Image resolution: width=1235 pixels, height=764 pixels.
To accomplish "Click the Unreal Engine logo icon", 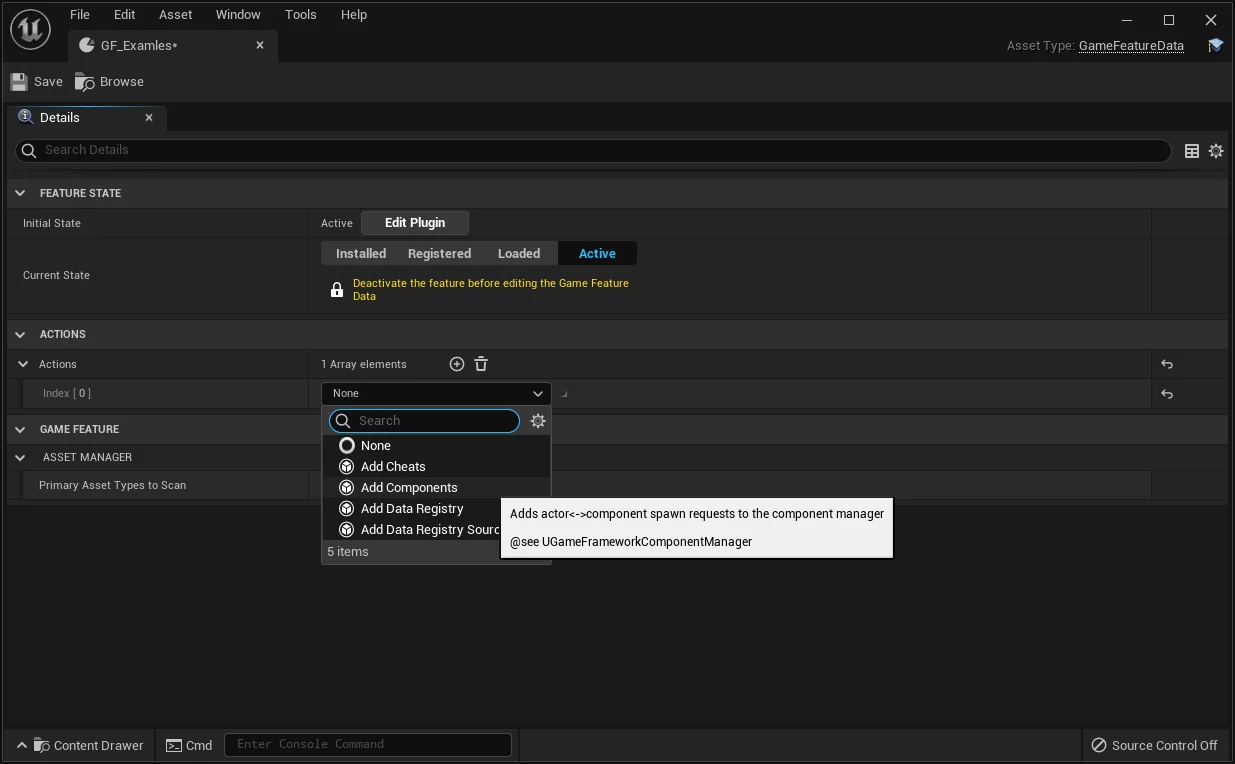I will [30, 30].
